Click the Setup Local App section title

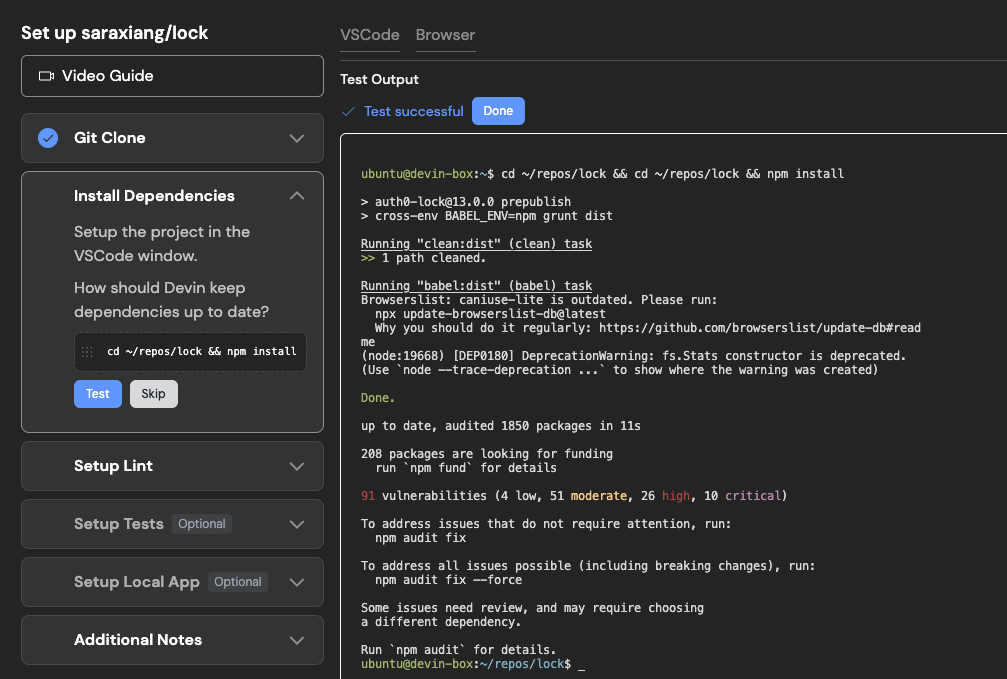[x=137, y=582]
